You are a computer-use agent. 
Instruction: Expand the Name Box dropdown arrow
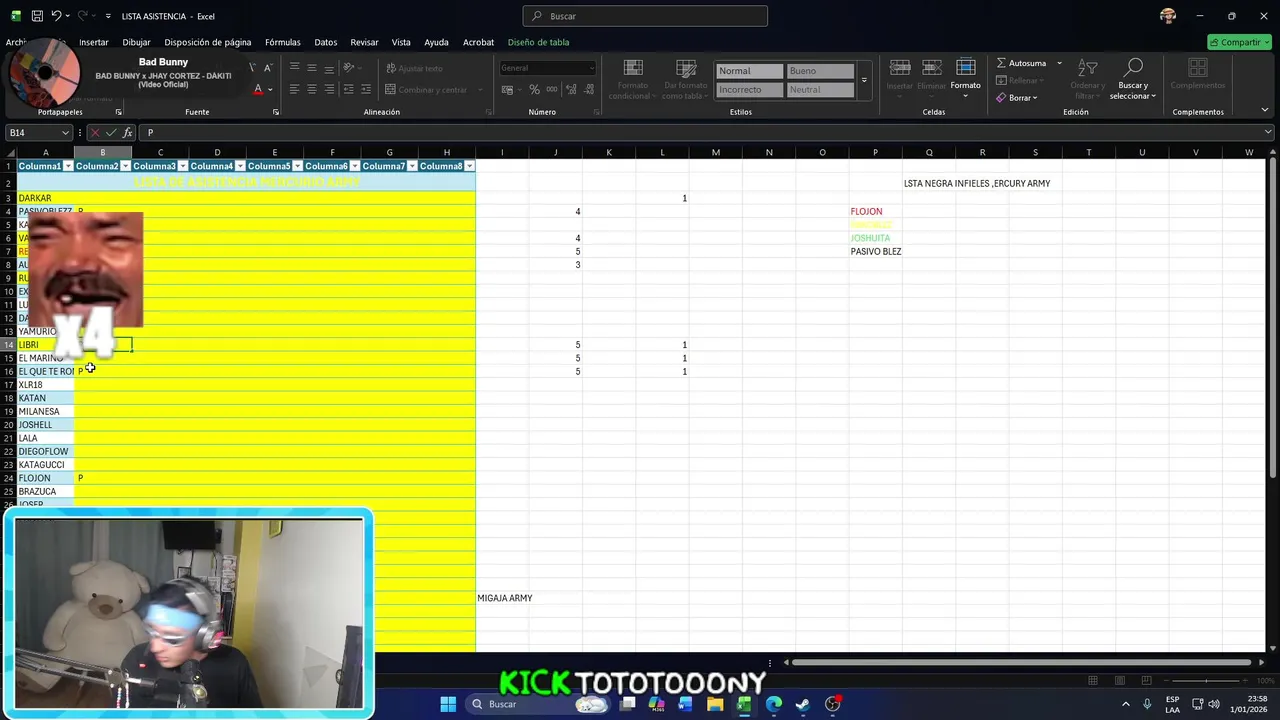pos(65,132)
